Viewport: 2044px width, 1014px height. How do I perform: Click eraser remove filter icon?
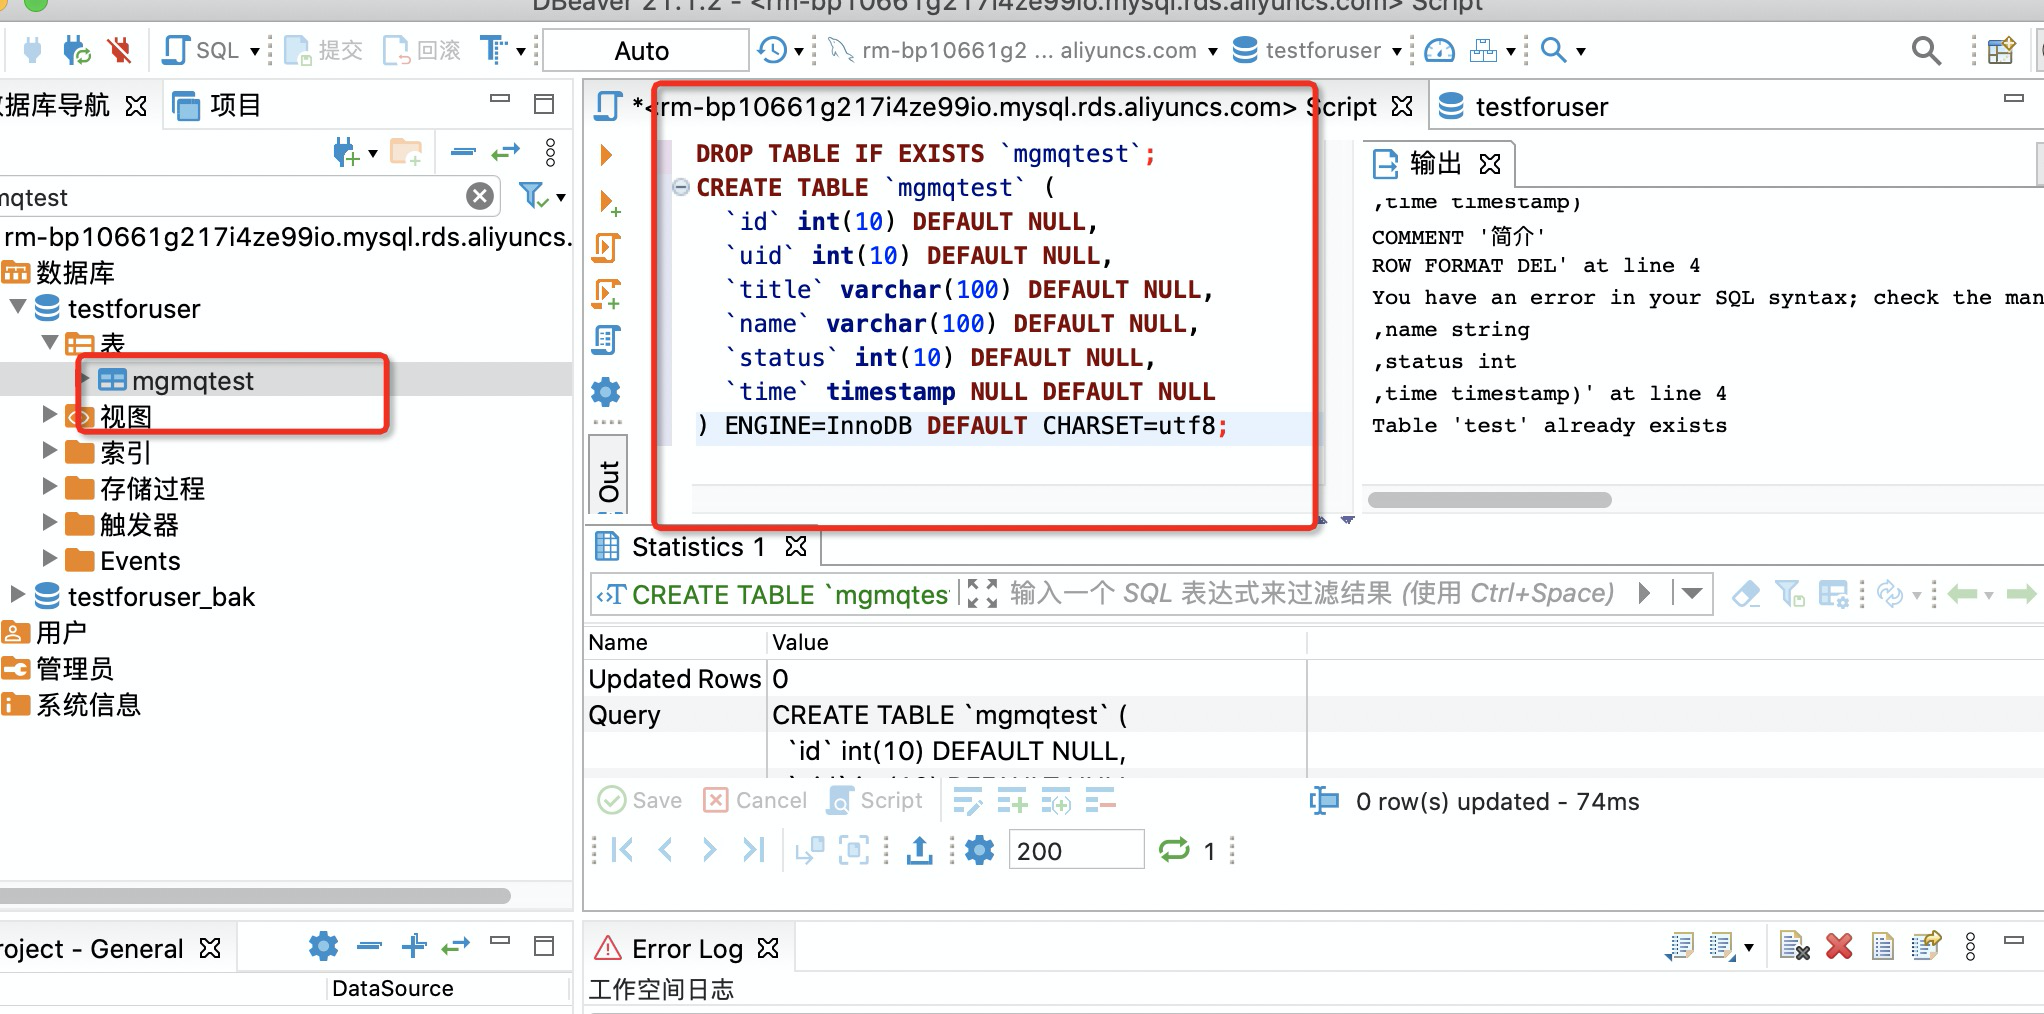1745,594
